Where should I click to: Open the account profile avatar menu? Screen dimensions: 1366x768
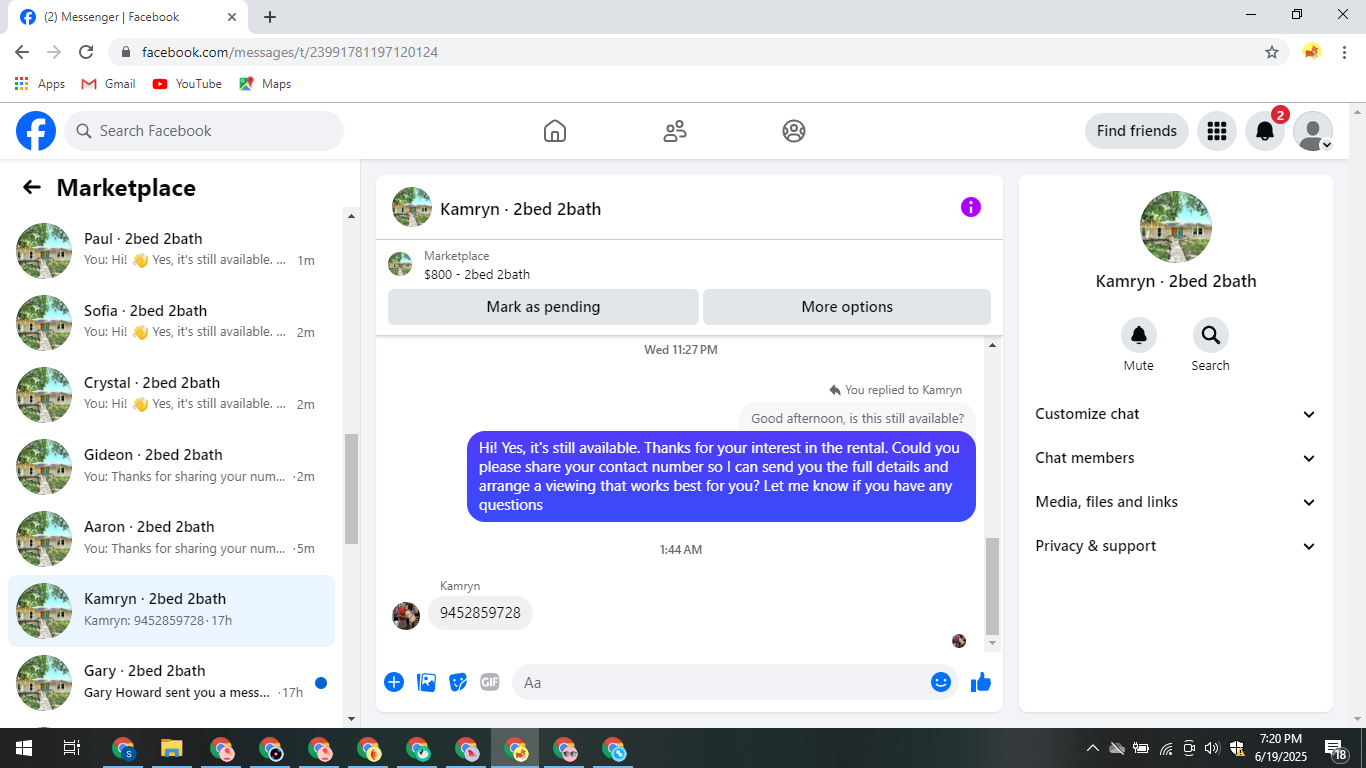point(1313,131)
